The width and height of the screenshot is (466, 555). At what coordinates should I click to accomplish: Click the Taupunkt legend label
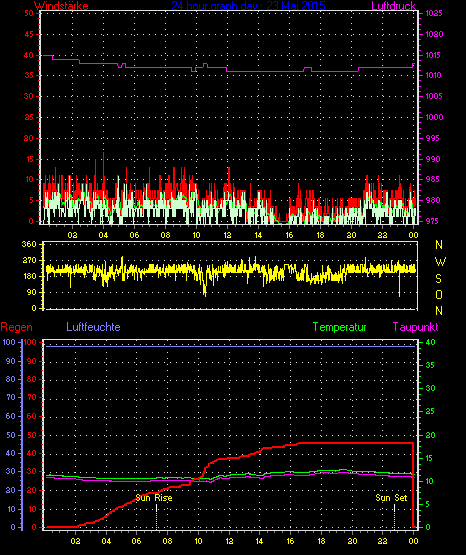[415, 327]
